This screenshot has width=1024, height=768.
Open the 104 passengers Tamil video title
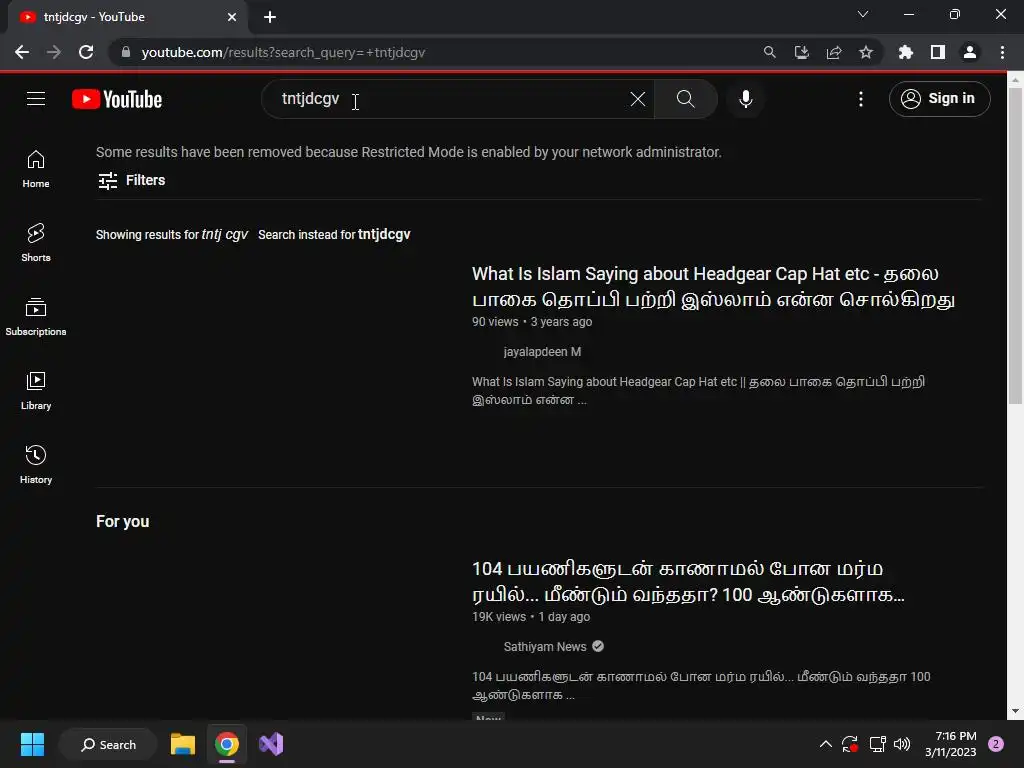click(688, 582)
